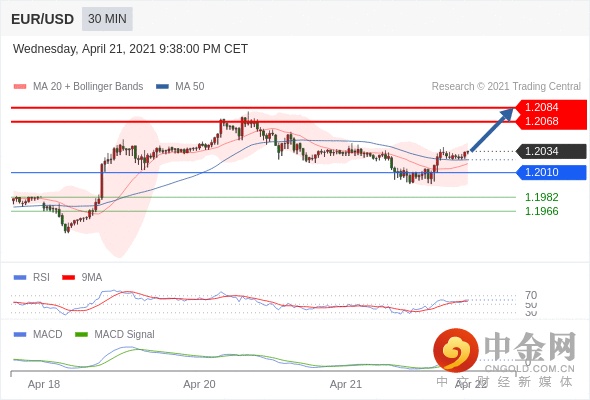
Task: Click the '9MA' legend label
Action: coord(92,278)
